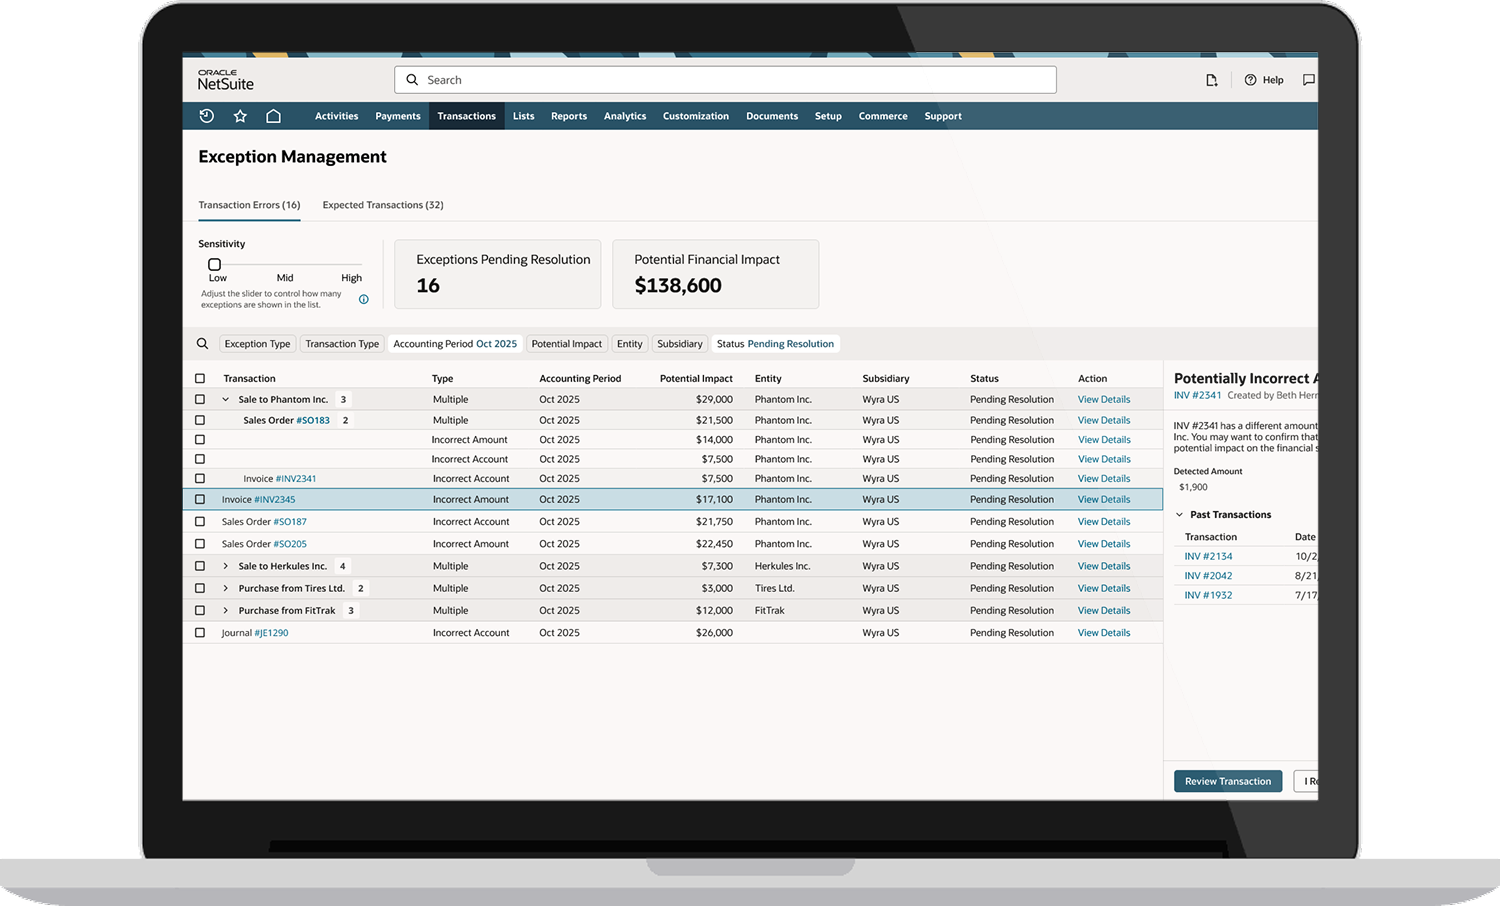
Task: Open recent records history icon
Action: pos(206,116)
